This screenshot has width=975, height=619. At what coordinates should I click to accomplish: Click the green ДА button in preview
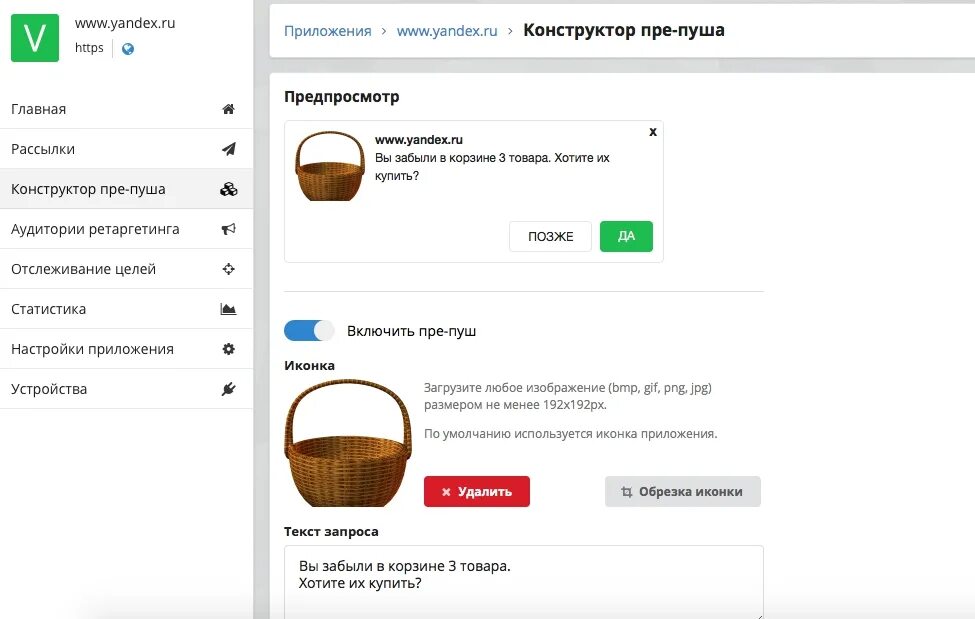click(x=626, y=236)
